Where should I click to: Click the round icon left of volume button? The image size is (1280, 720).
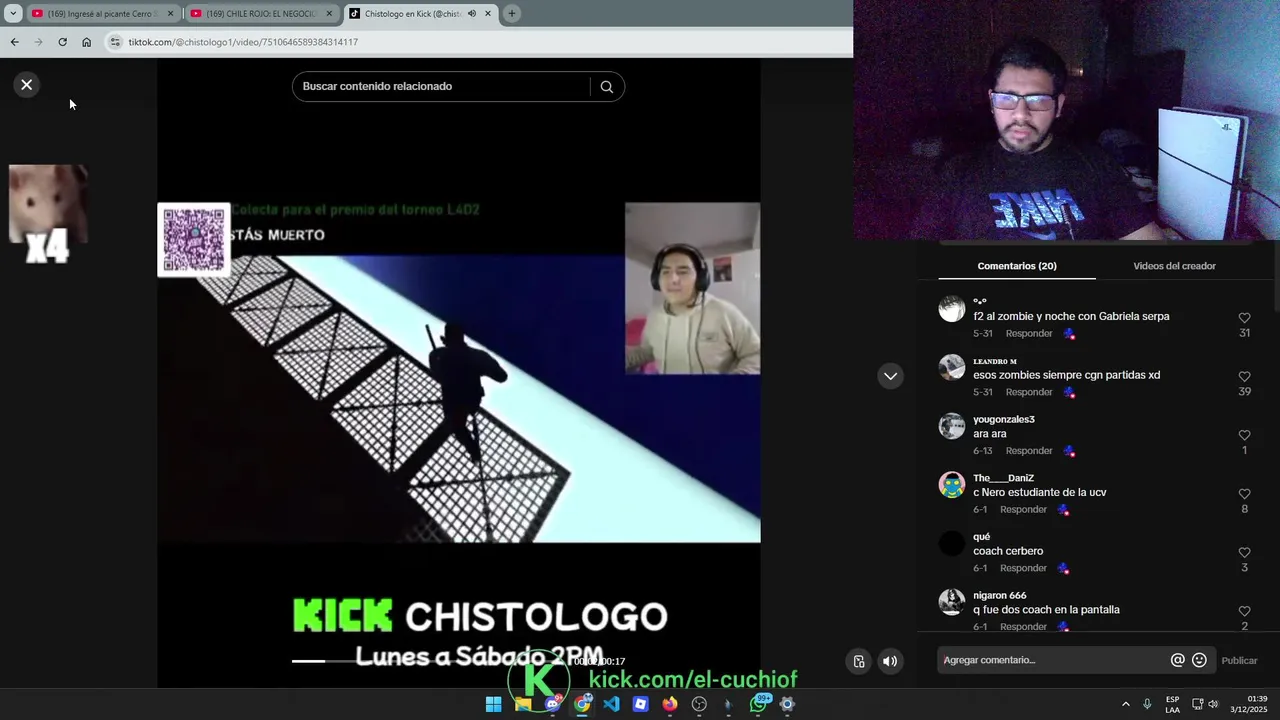tap(859, 661)
